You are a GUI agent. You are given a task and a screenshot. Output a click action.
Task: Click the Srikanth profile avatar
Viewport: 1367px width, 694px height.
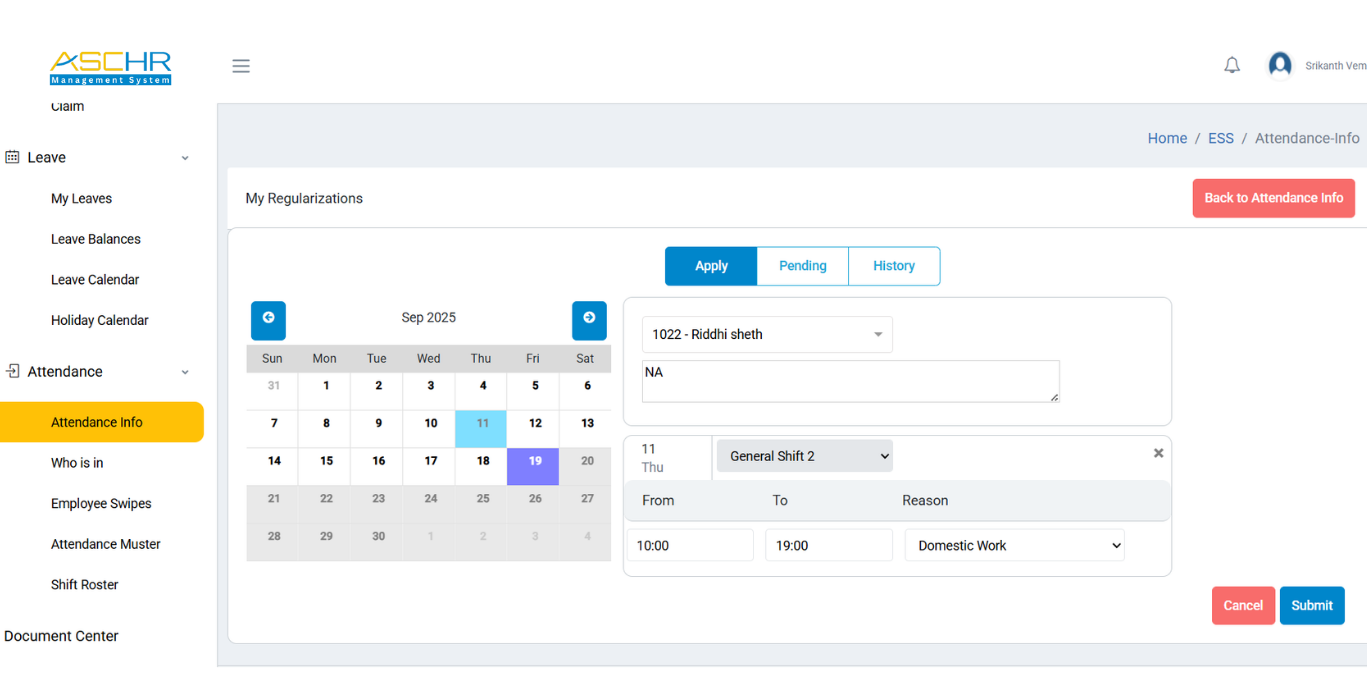tap(1280, 63)
